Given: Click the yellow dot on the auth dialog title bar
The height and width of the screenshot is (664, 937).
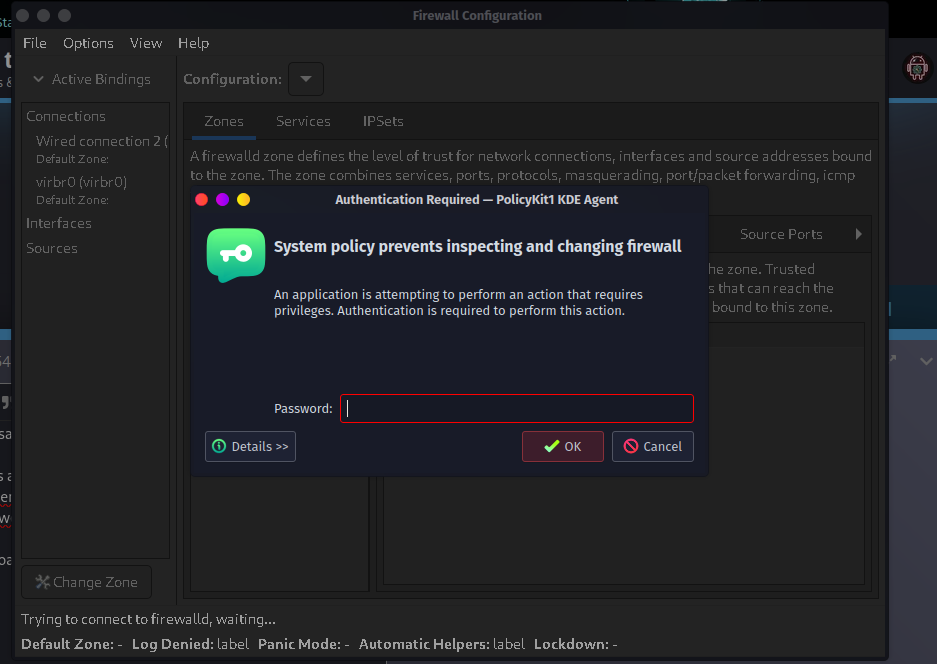Looking at the screenshot, I should click(243, 200).
